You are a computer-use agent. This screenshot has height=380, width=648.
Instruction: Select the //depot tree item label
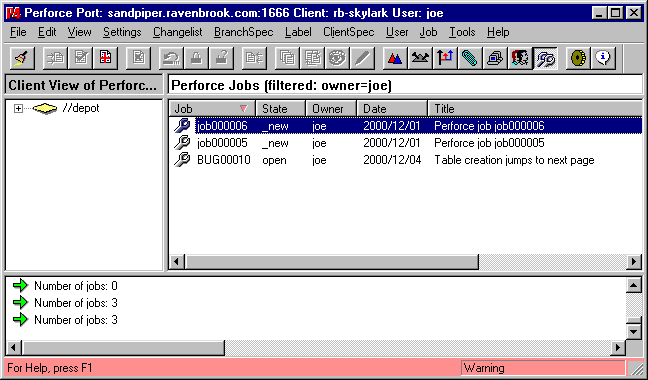pyautogui.click(x=81, y=109)
